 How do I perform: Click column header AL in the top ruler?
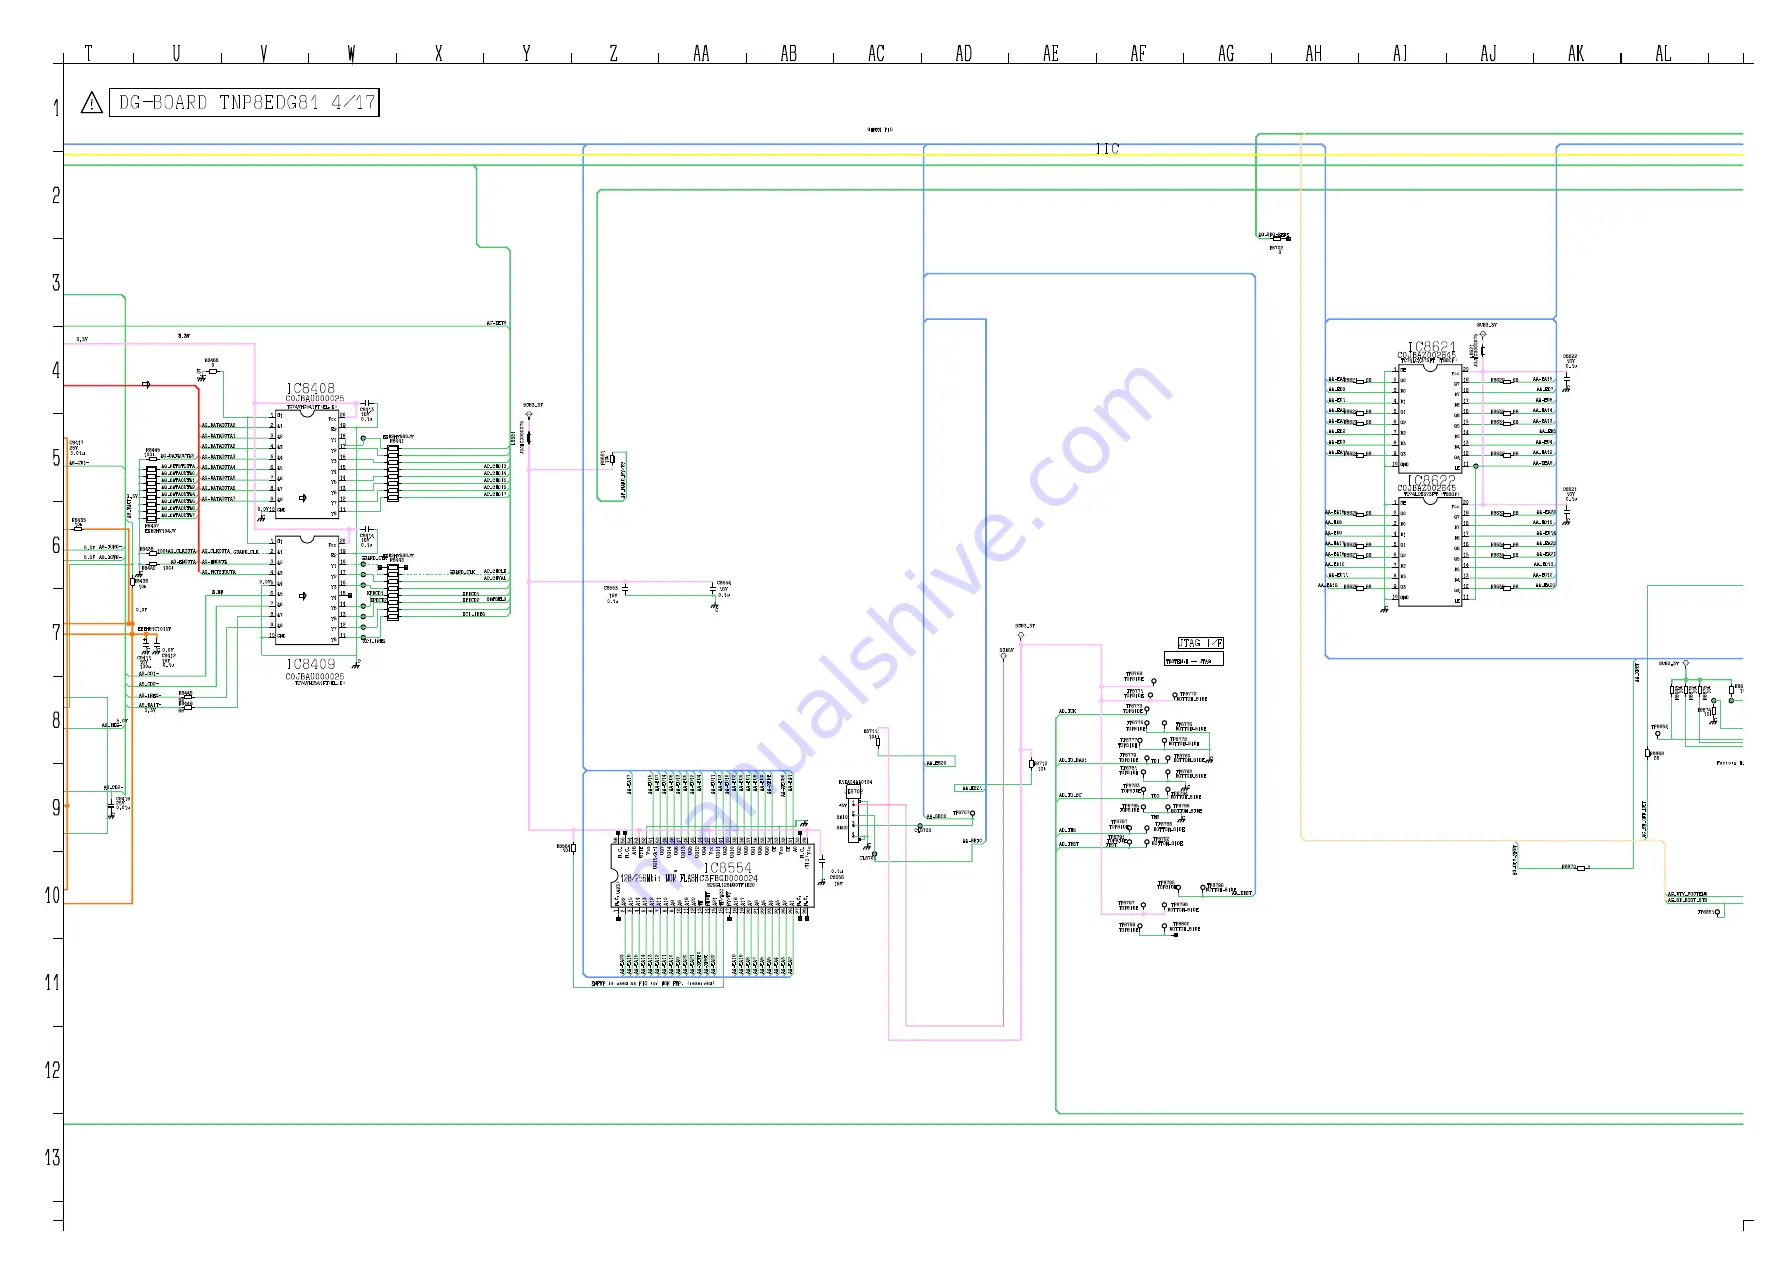1663,53
